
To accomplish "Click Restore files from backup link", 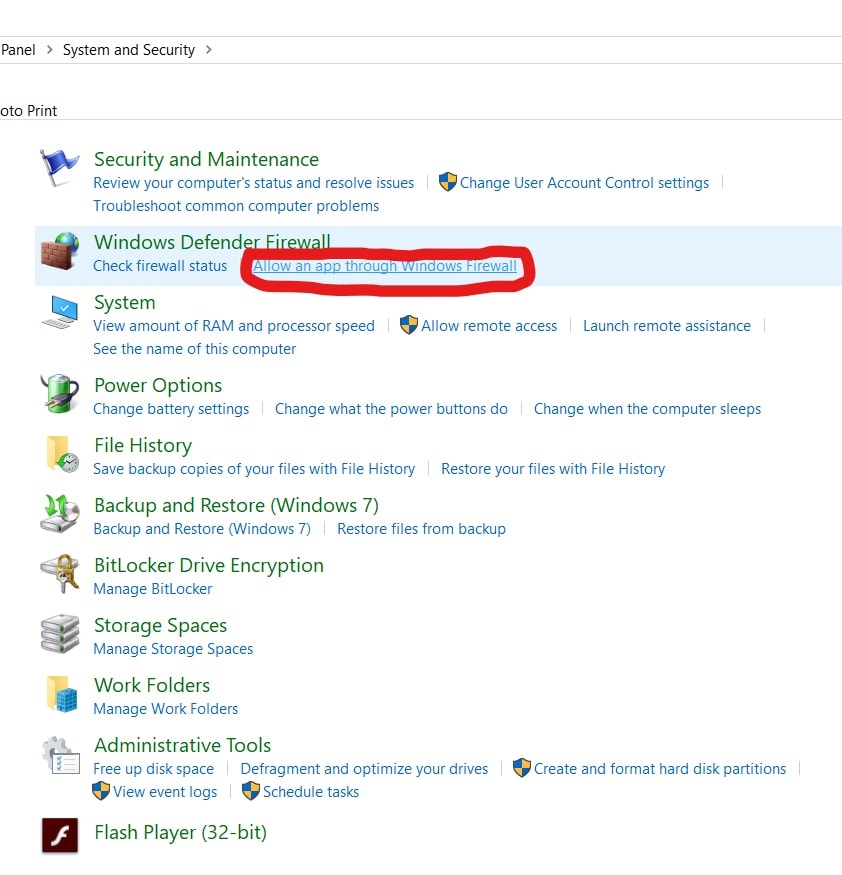I will 421,529.
